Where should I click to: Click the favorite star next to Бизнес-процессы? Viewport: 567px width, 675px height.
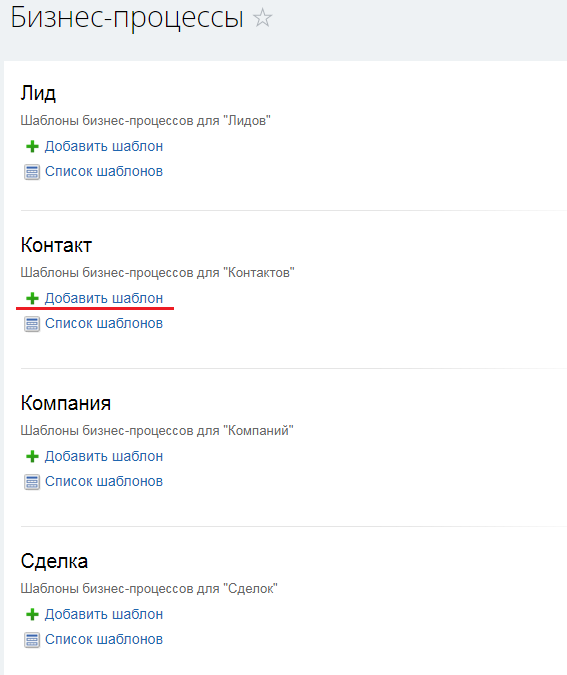pos(262,19)
